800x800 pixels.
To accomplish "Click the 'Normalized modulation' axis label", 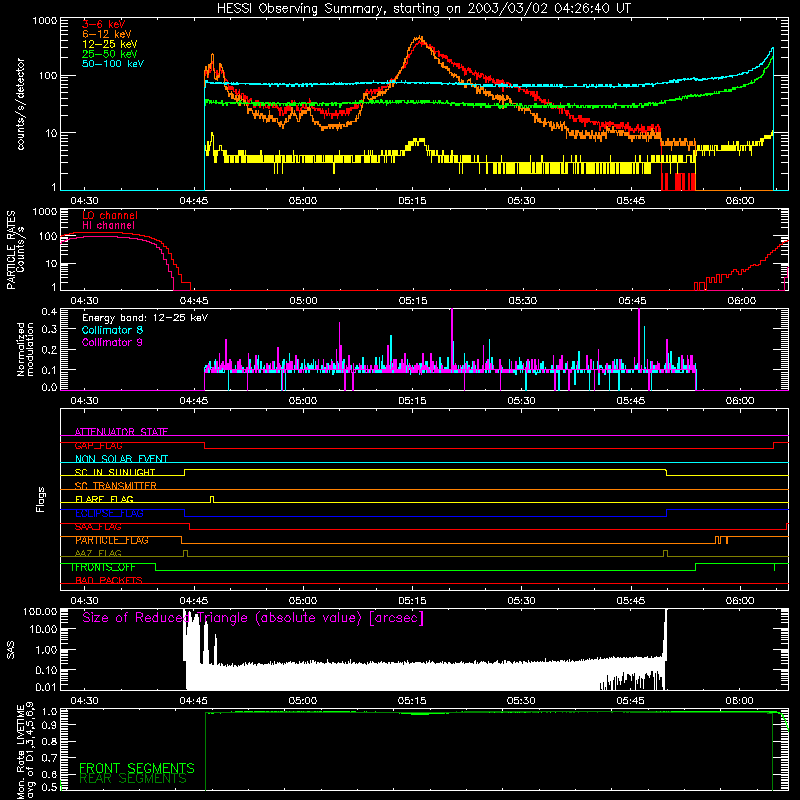I will coord(25,349).
